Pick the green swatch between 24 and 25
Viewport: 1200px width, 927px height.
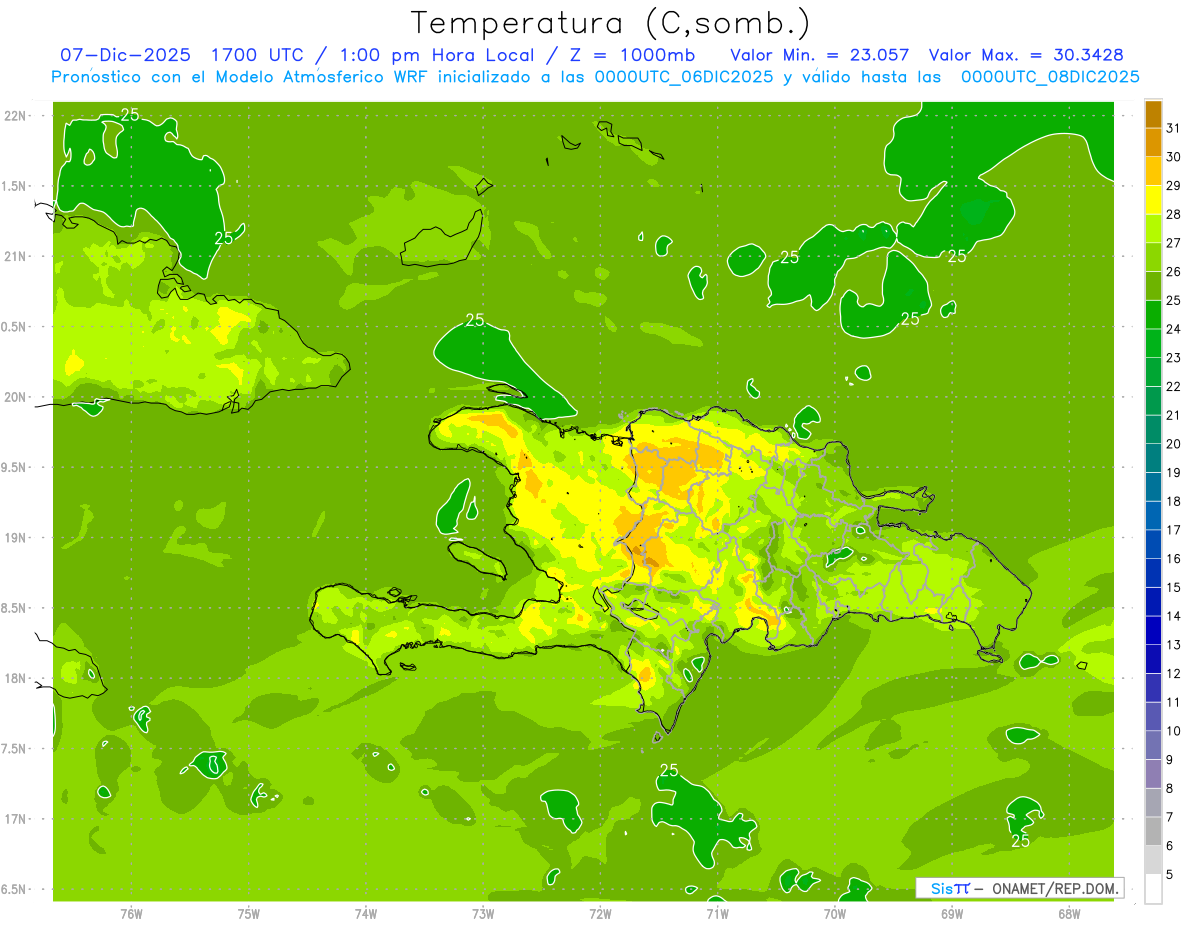1153,314
